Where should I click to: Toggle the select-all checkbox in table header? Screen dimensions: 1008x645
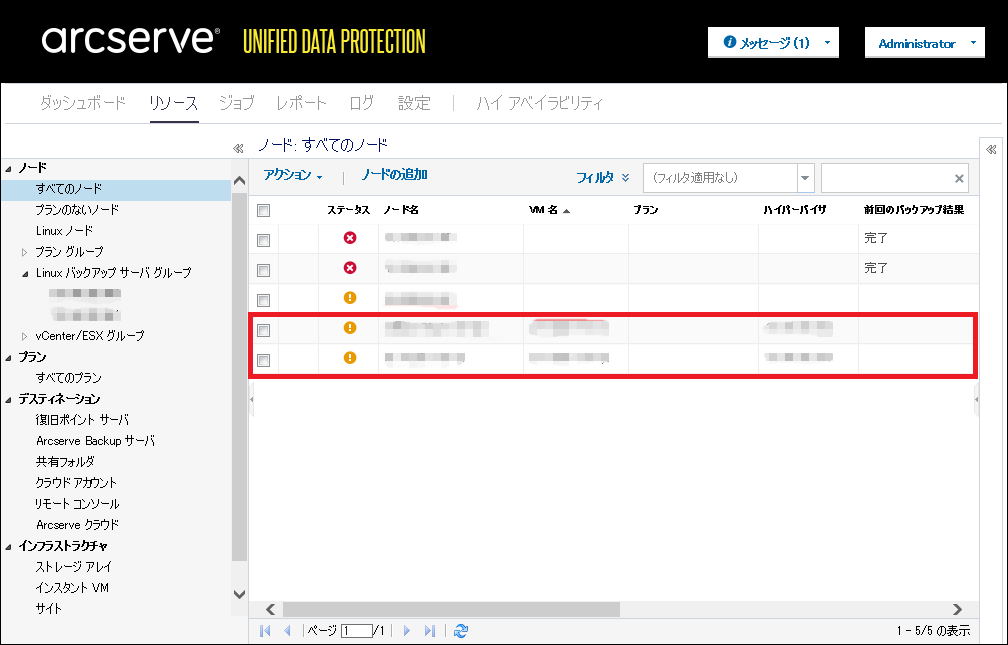(x=264, y=210)
